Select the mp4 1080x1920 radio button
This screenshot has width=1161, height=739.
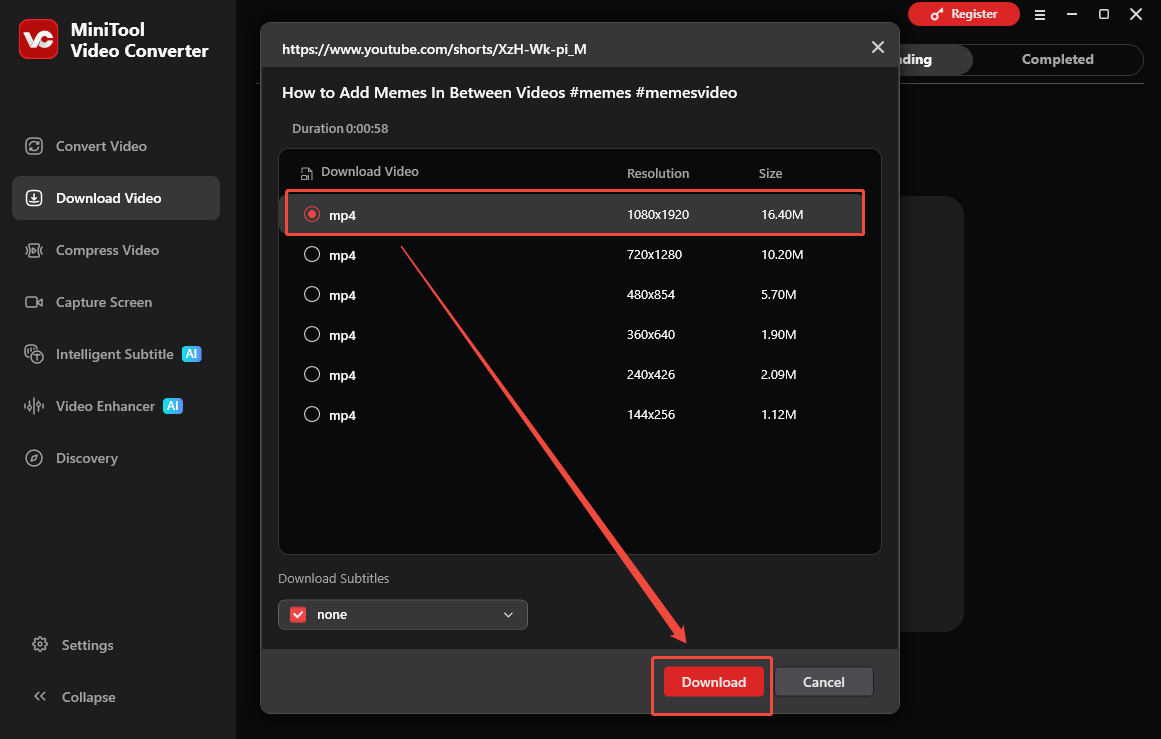312,214
